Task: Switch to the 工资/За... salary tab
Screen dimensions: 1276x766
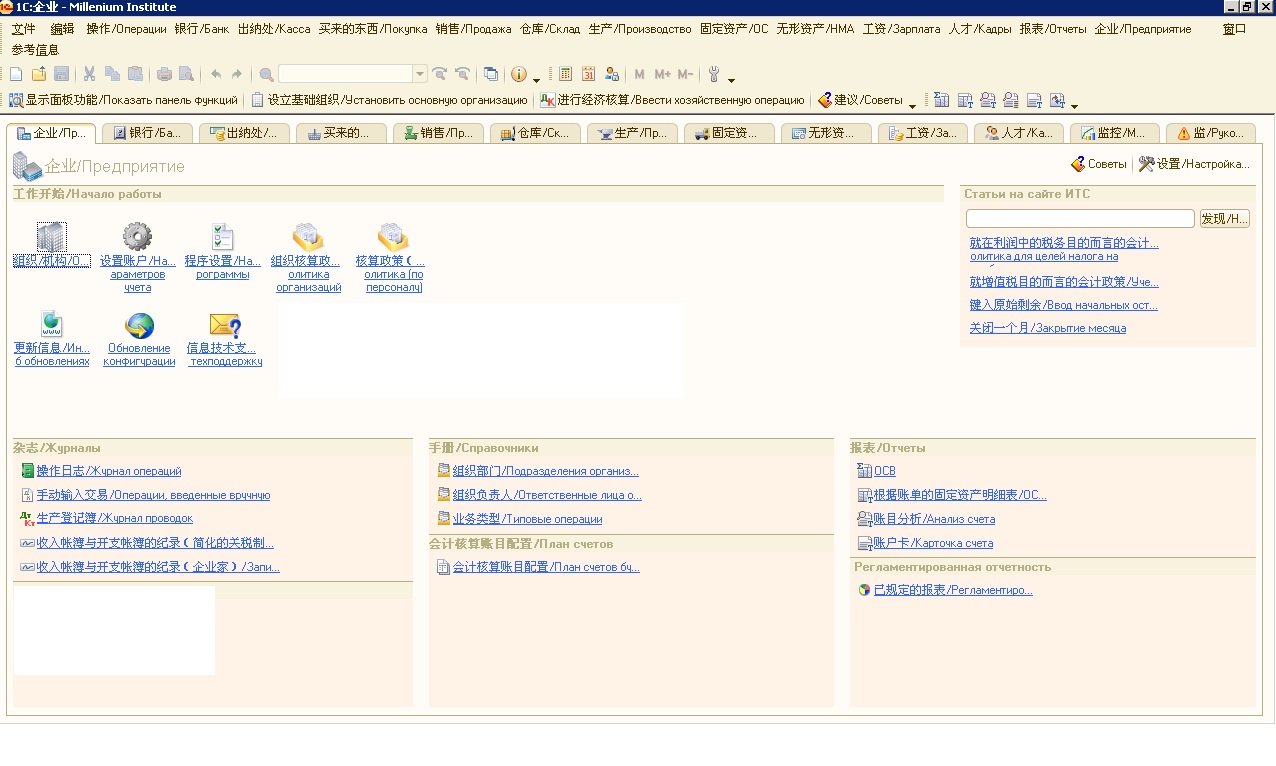Action: pos(922,133)
